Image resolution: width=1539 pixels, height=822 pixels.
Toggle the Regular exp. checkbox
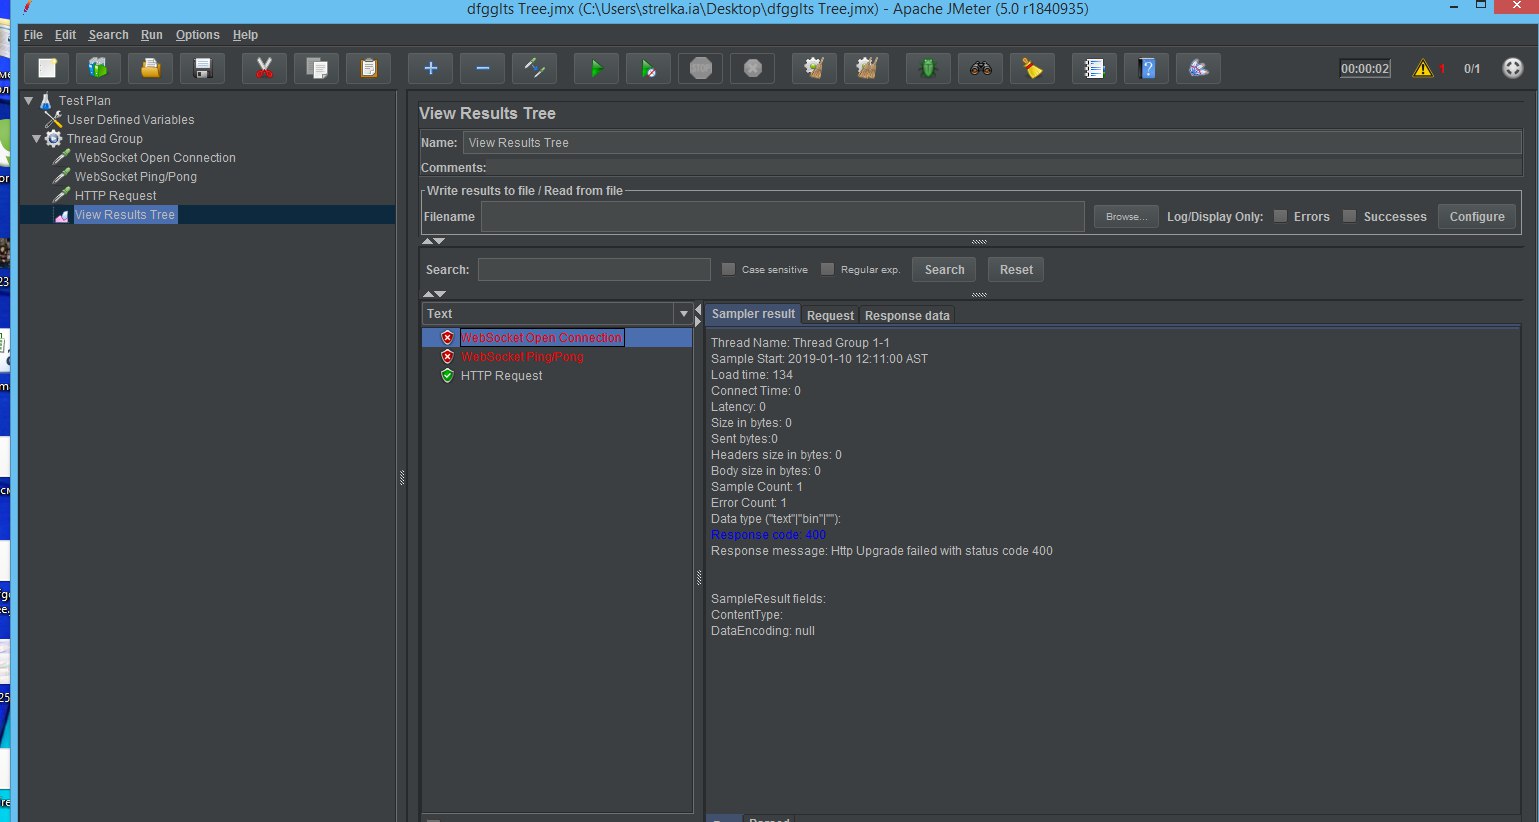pos(827,269)
